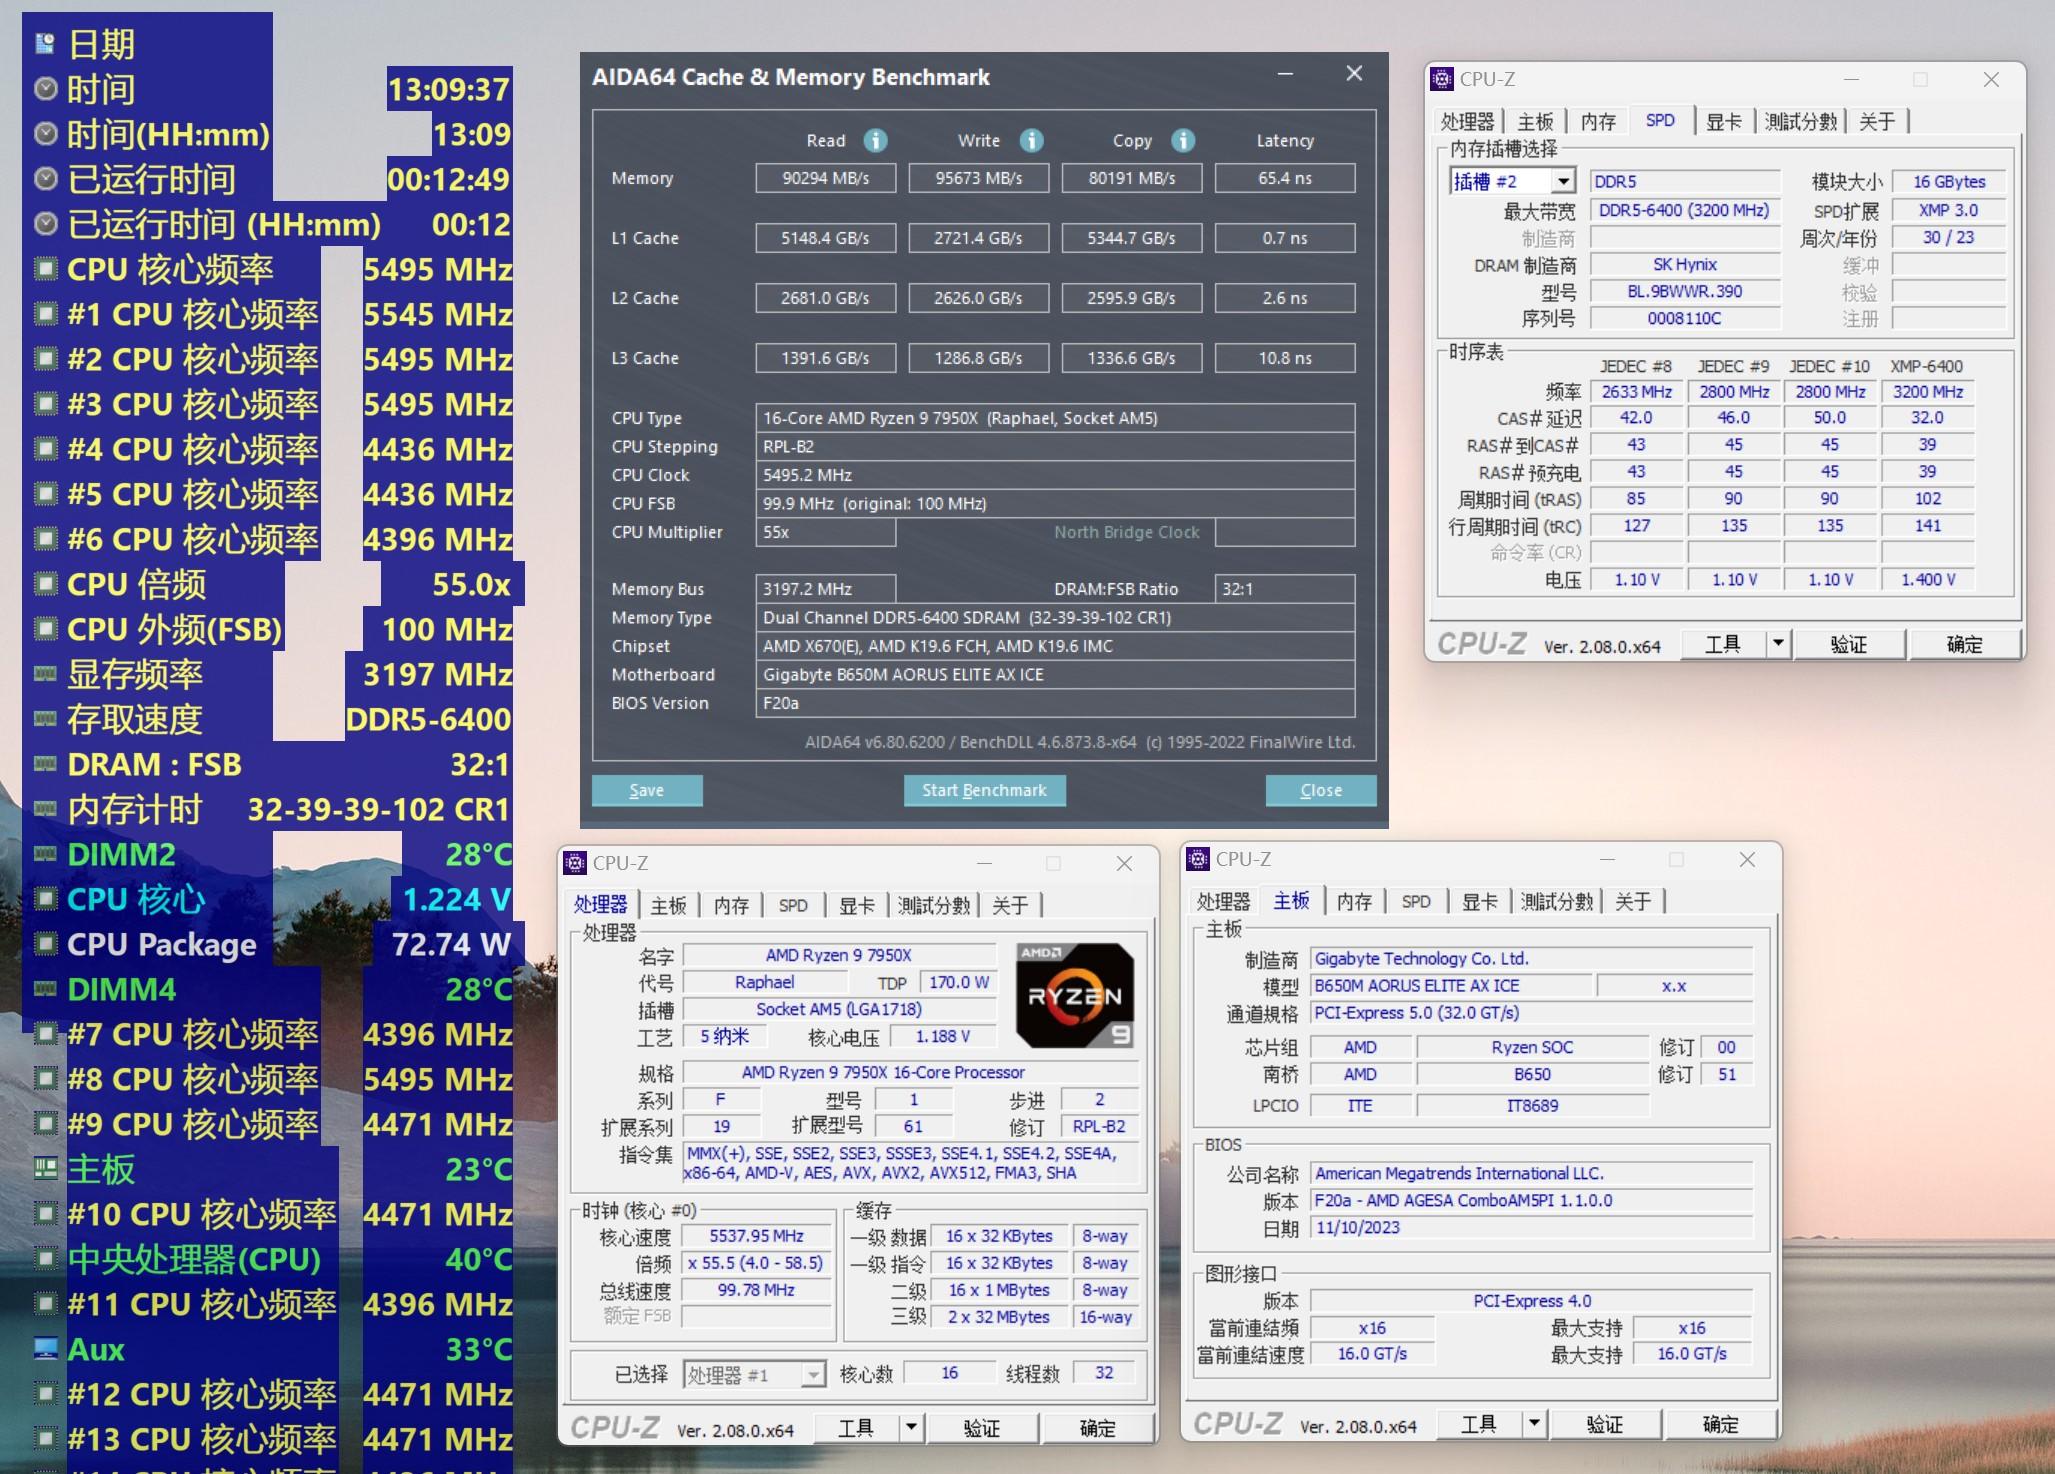Click the icon beside CPU 外频(FSB) row

point(45,629)
